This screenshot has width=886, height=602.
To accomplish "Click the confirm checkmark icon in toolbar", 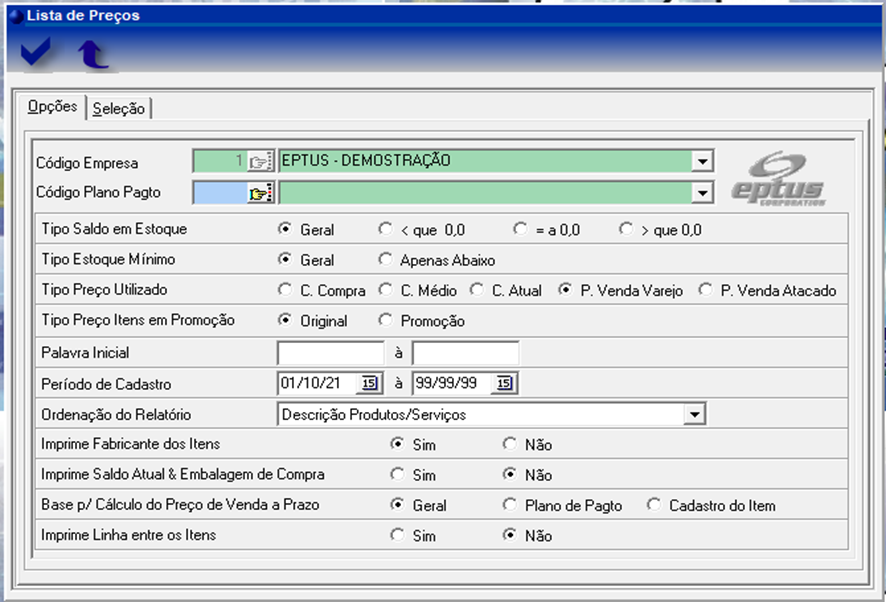I will coord(36,55).
